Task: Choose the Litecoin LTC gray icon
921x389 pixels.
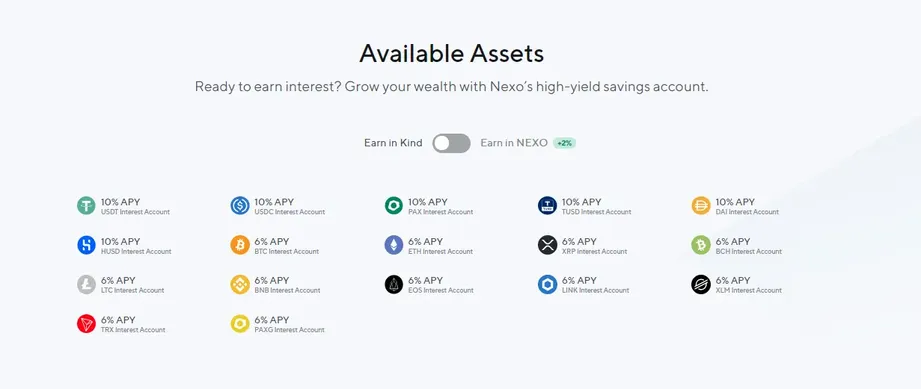Action: click(86, 284)
